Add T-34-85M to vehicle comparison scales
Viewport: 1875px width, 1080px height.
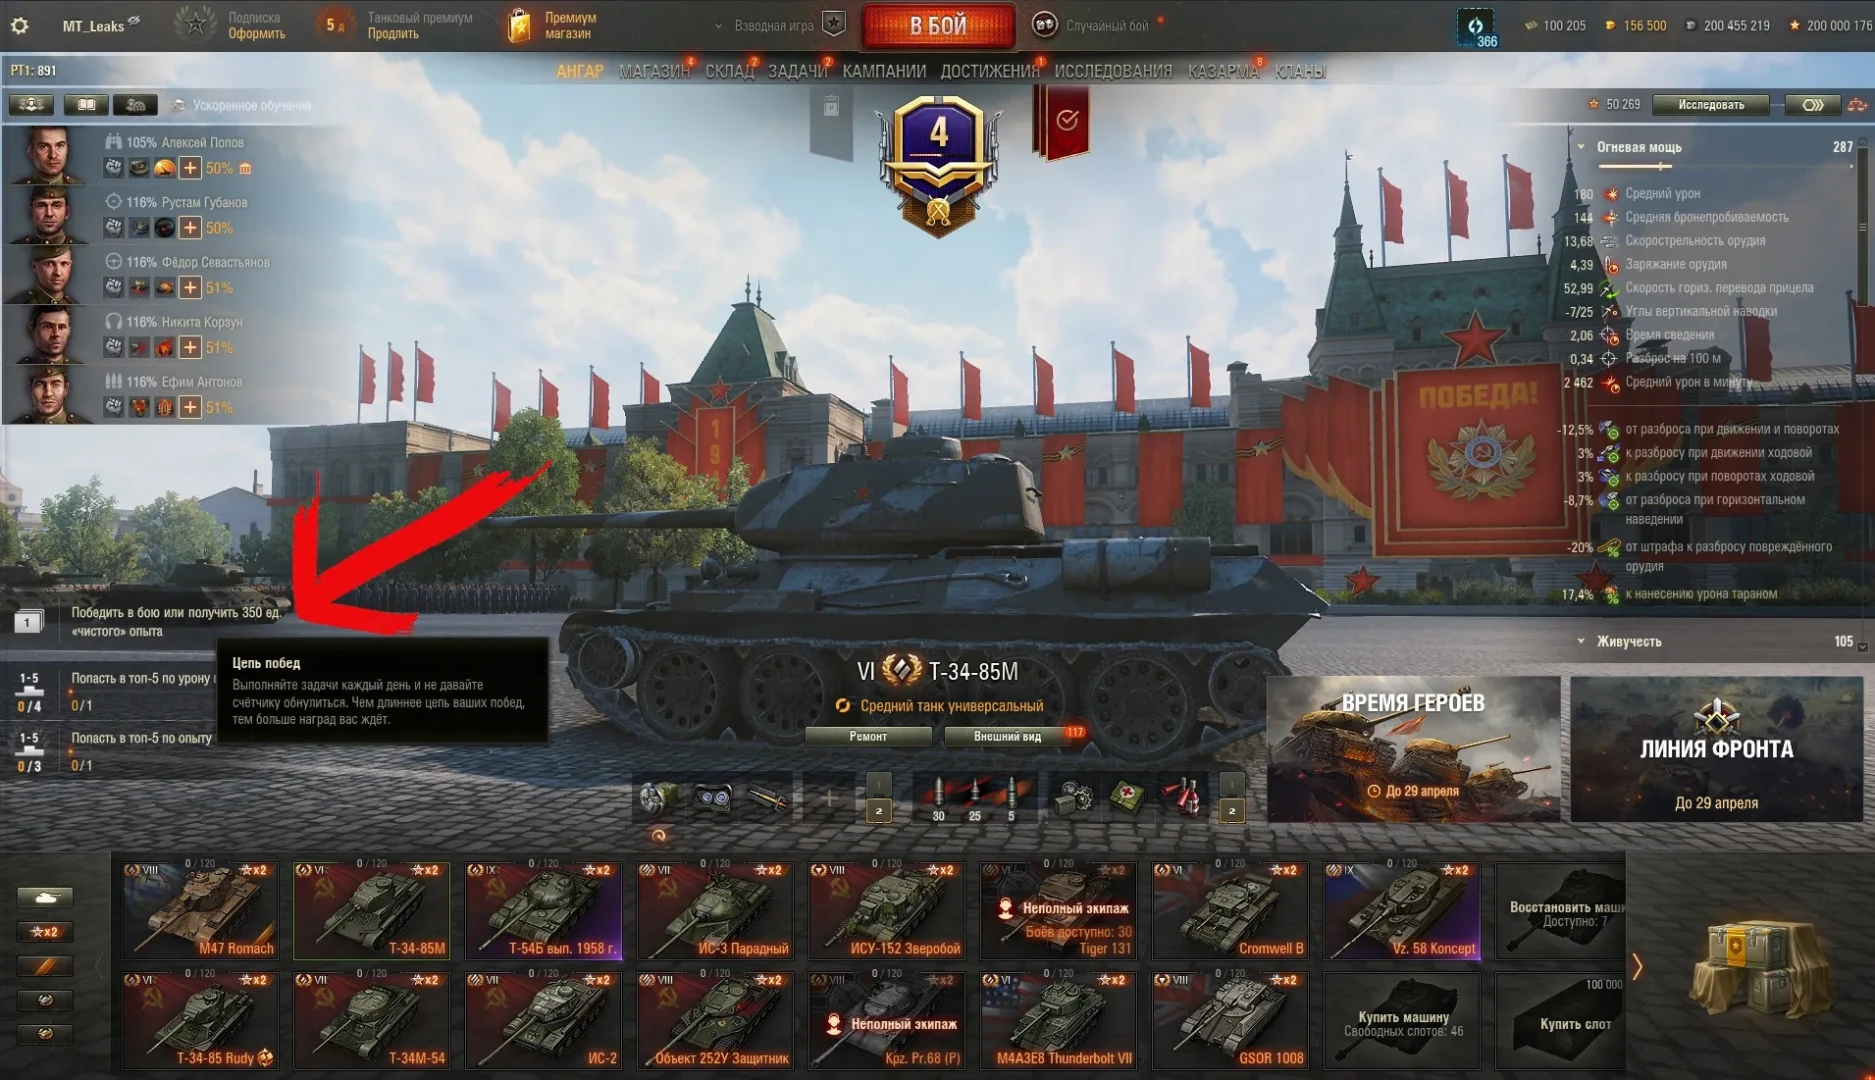(1857, 105)
